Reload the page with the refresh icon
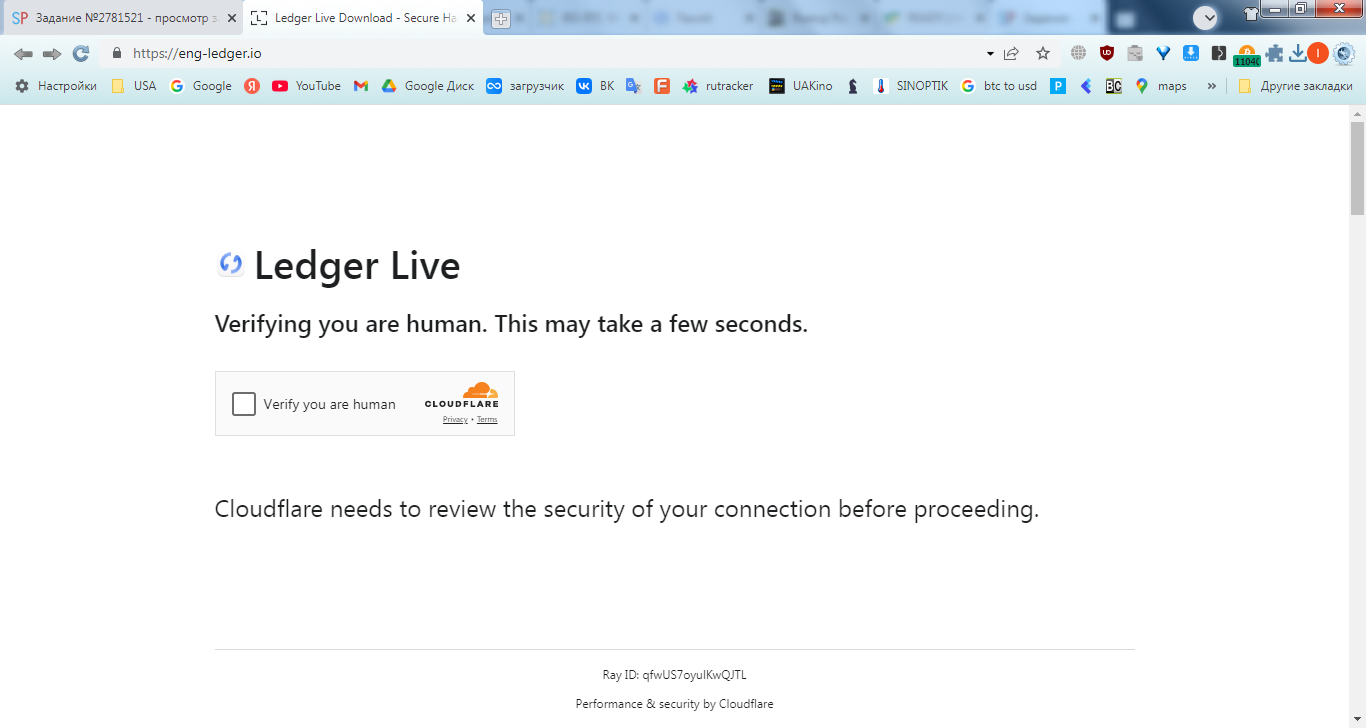This screenshot has height=728, width=1366. 81,54
